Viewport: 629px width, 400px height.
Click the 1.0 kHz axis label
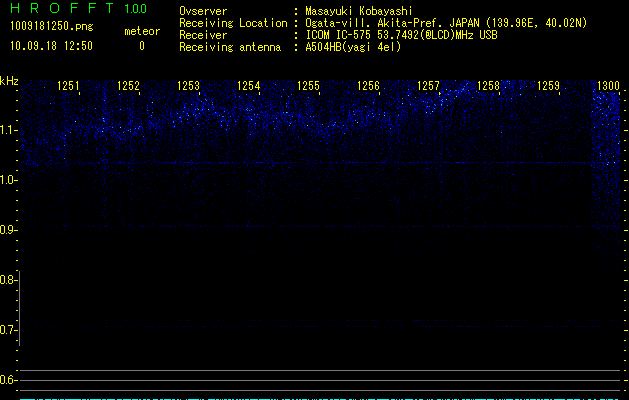pos(8,180)
